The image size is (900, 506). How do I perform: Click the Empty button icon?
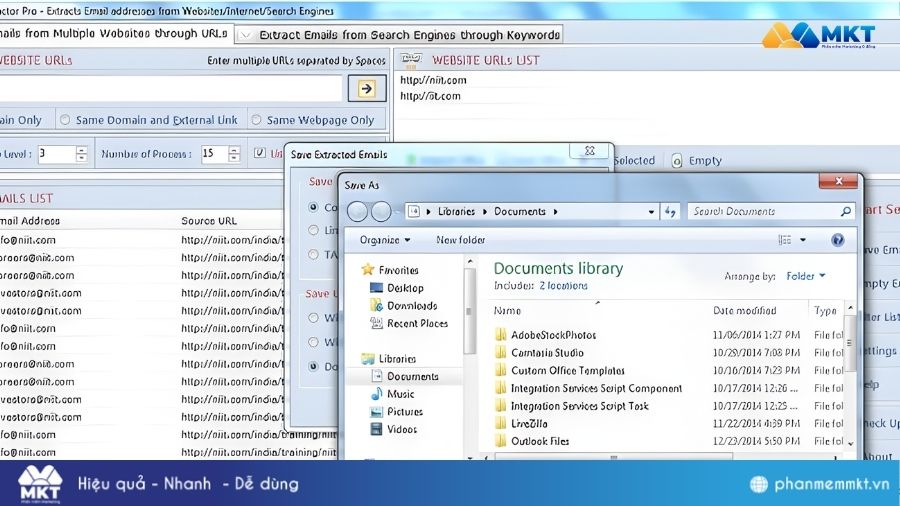(677, 161)
